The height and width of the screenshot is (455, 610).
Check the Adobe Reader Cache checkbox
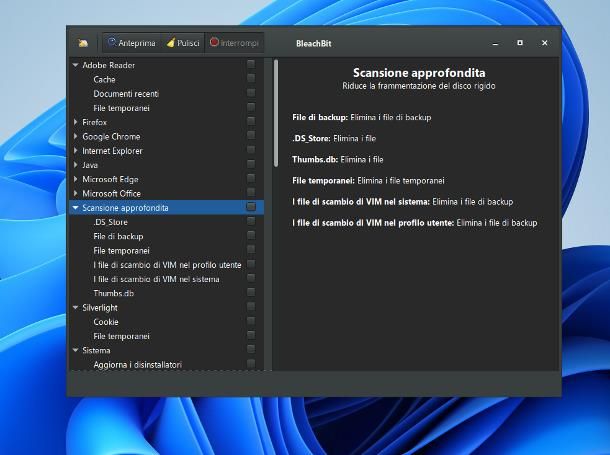(x=251, y=78)
